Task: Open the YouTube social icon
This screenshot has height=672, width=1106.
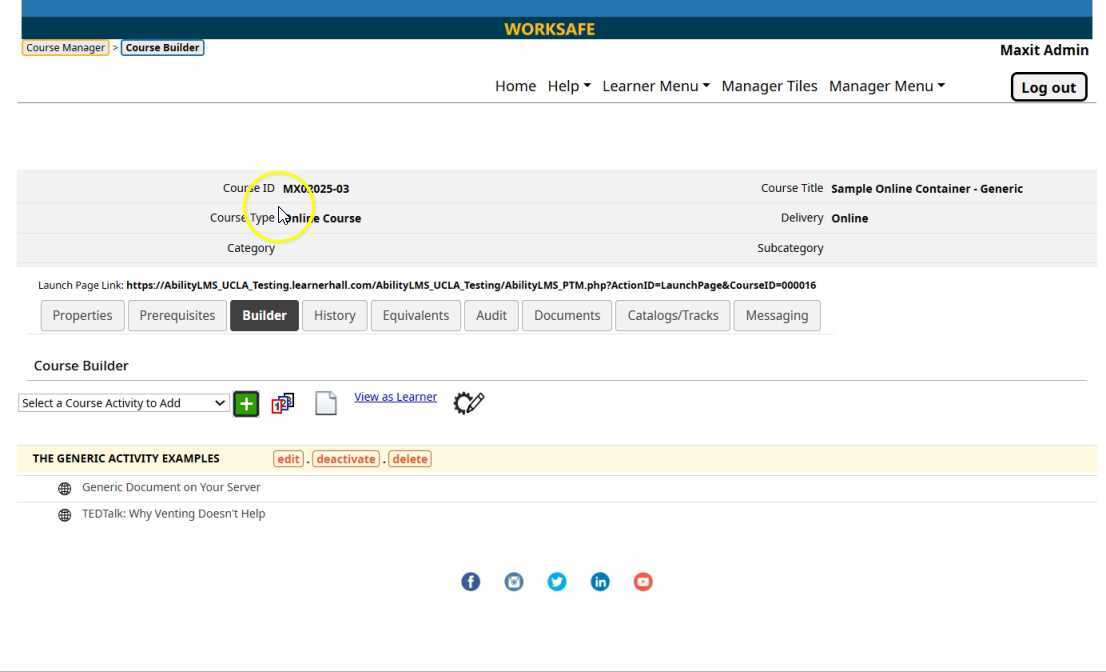Action: [x=643, y=582]
